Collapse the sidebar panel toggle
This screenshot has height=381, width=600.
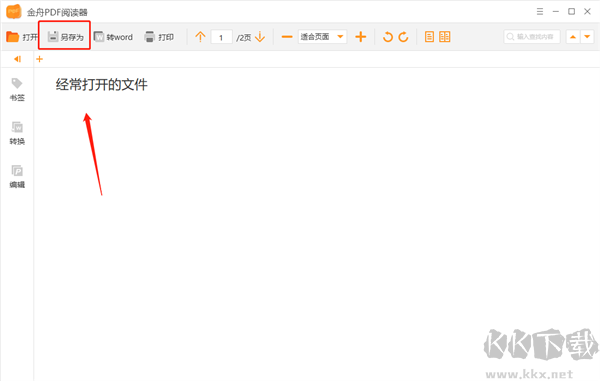17,59
